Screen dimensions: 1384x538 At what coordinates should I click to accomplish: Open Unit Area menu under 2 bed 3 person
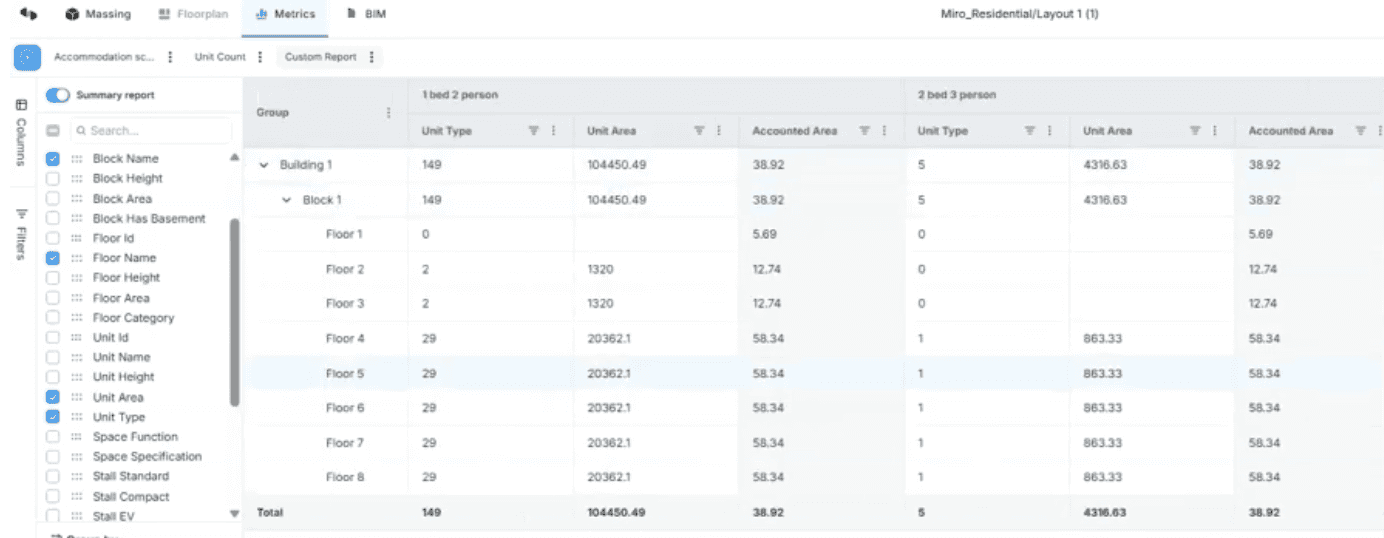(x=1215, y=131)
